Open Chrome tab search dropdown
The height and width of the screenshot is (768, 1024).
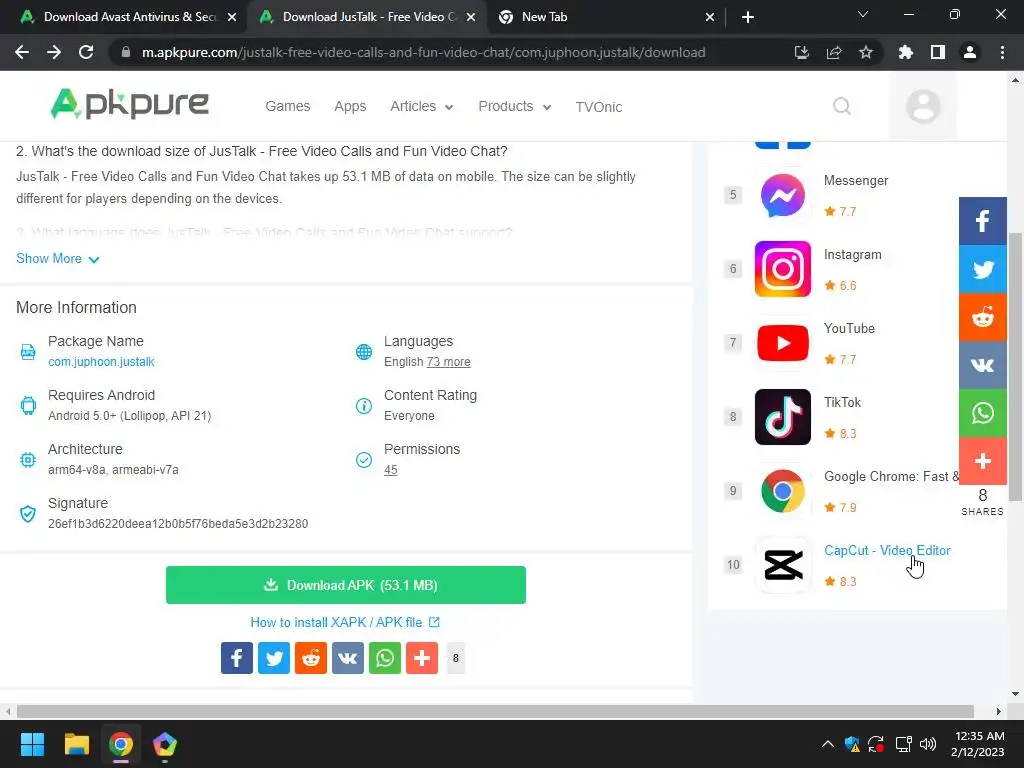863,14
